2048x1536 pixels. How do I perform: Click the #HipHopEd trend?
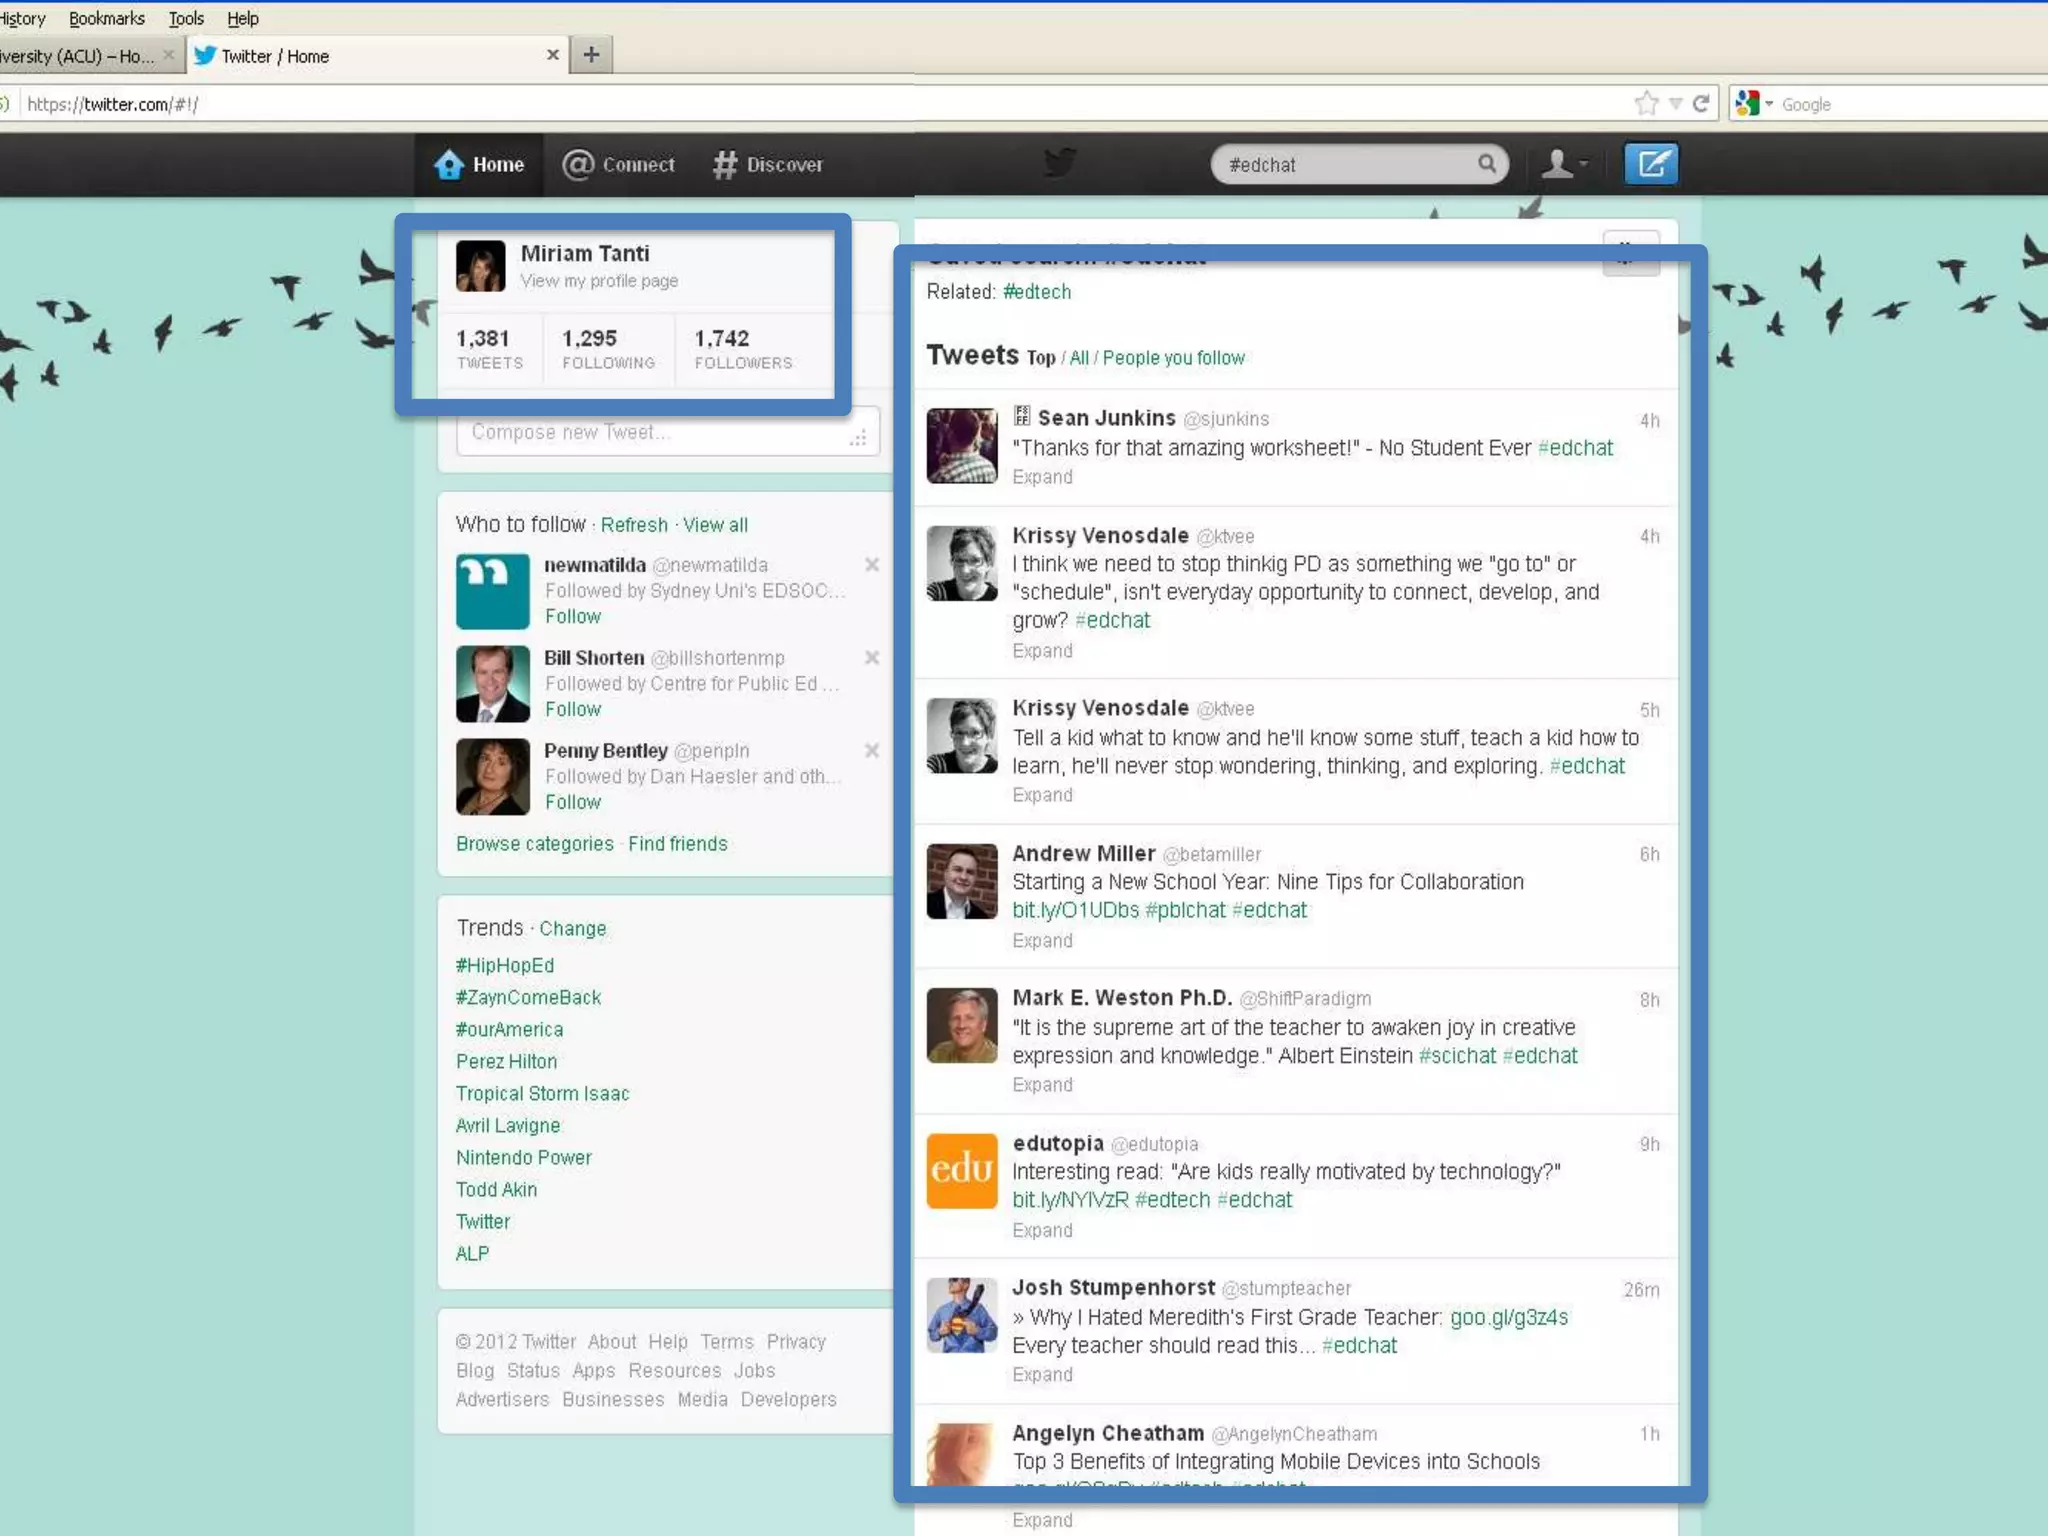pos(505,965)
